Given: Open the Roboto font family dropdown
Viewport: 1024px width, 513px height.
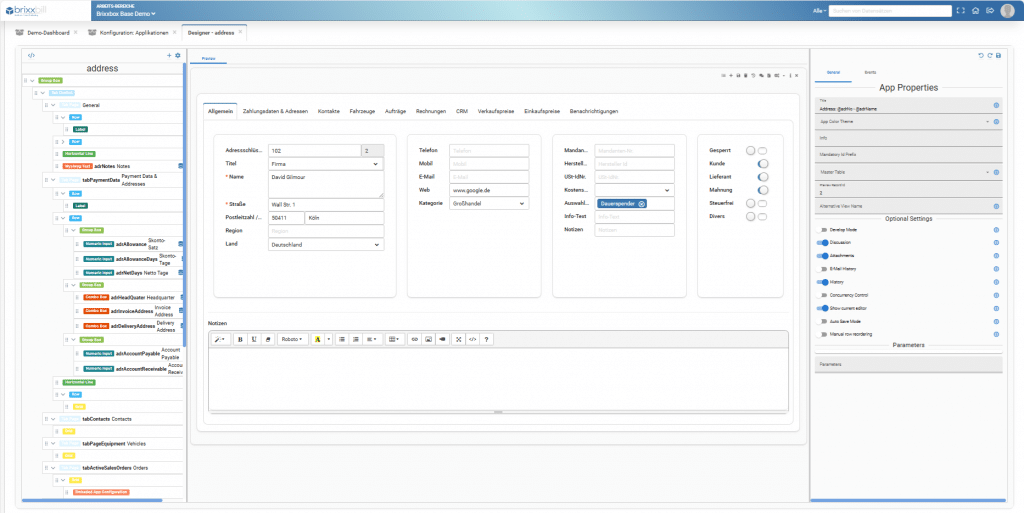Looking at the screenshot, I should click(292, 339).
